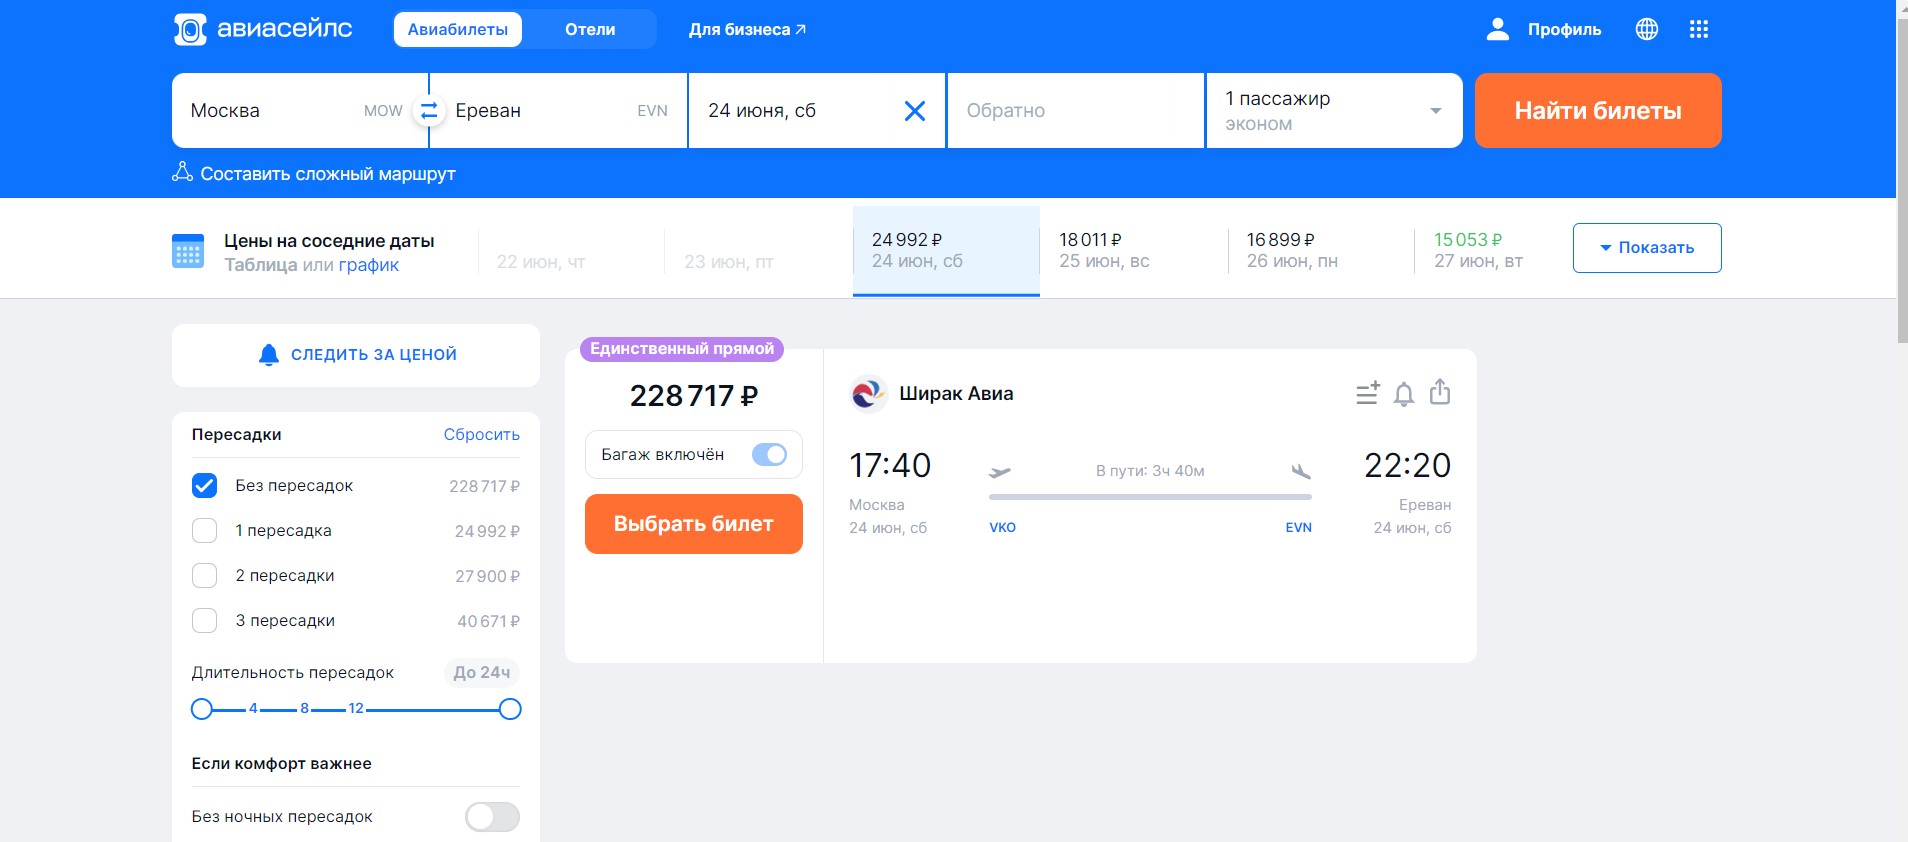Click the Aviasales logo icon

point(190,30)
